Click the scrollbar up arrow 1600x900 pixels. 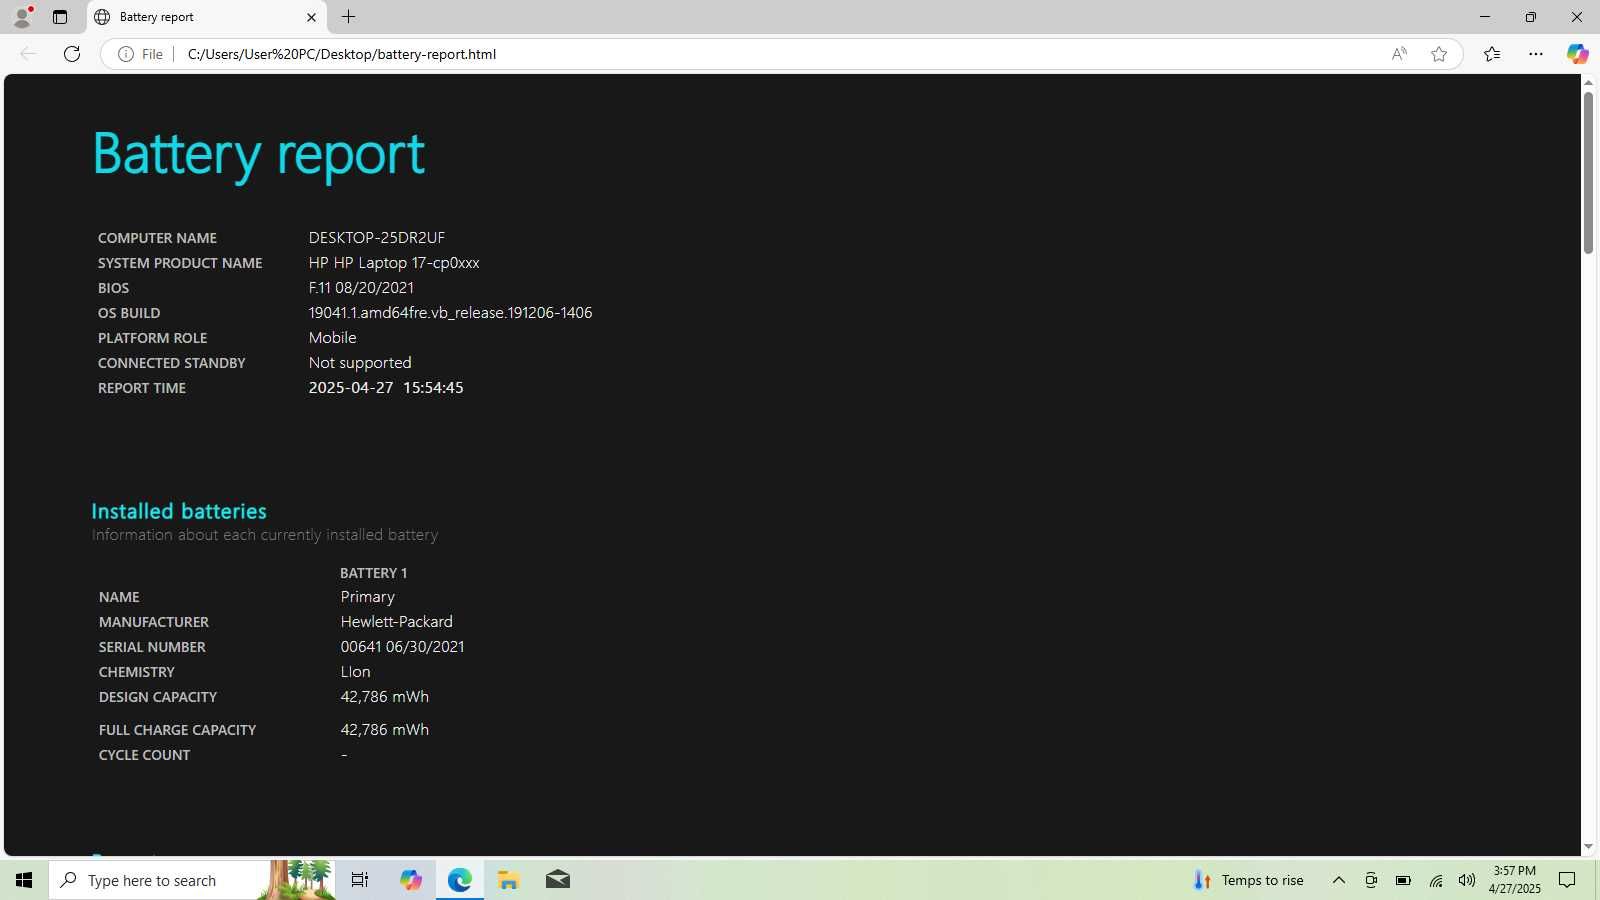point(1588,82)
